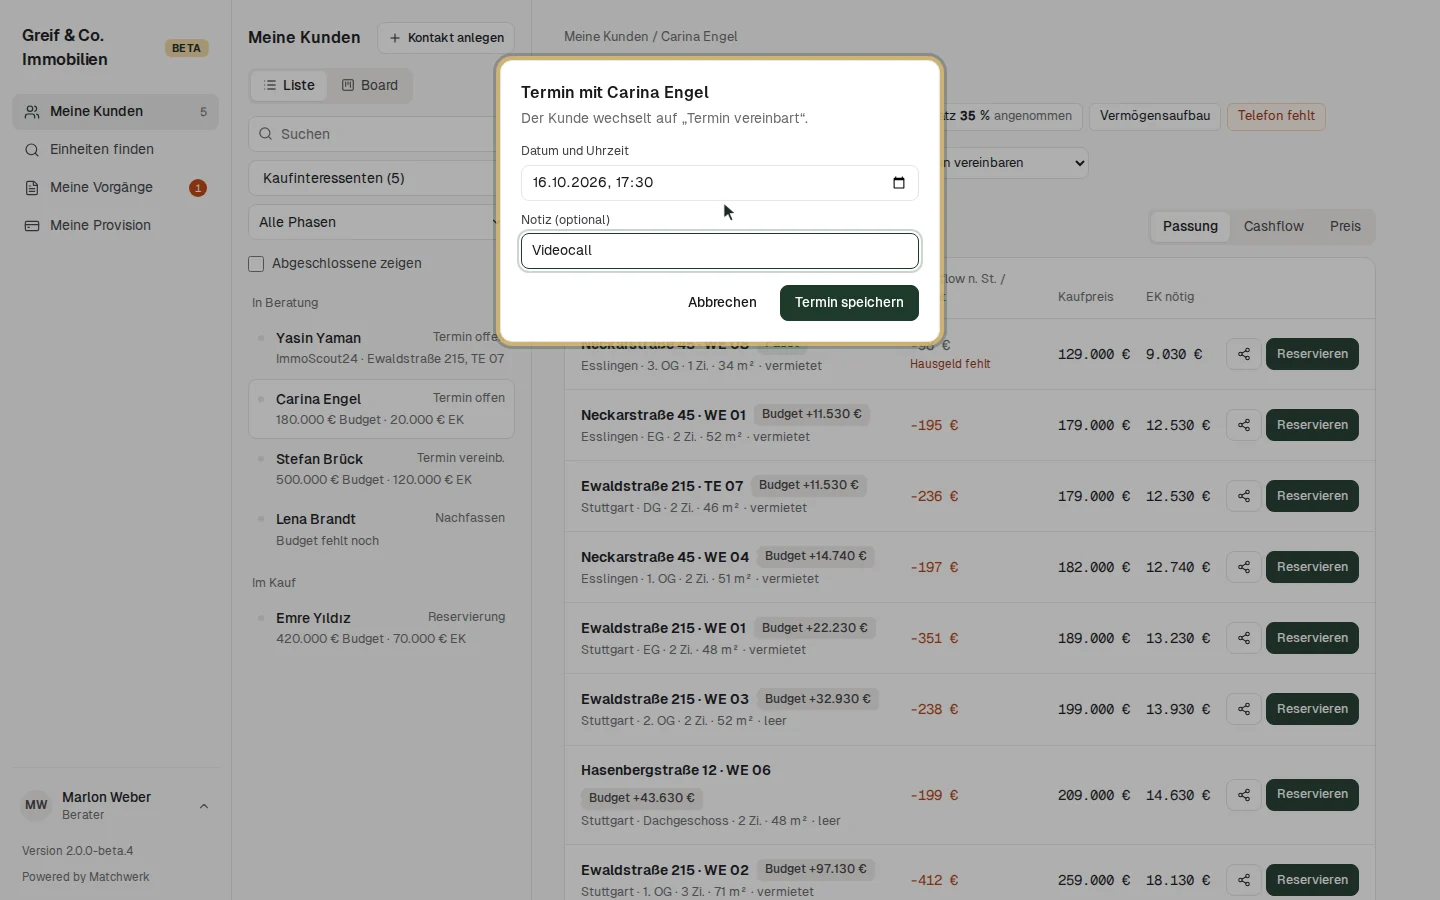
Task: Open Meine Provision page
Action: pos(115,226)
